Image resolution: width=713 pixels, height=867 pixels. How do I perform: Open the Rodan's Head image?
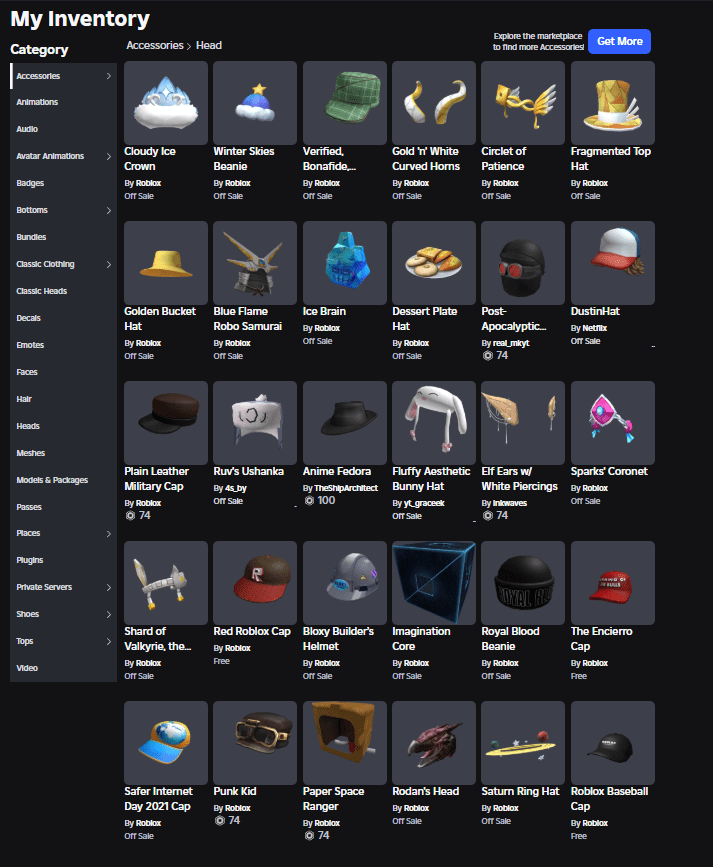[434, 743]
